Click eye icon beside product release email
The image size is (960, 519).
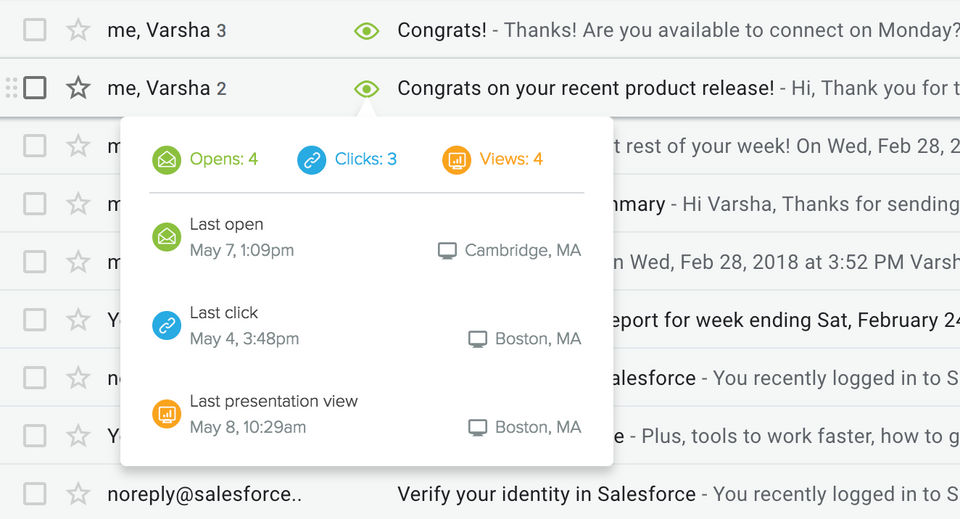[367, 89]
